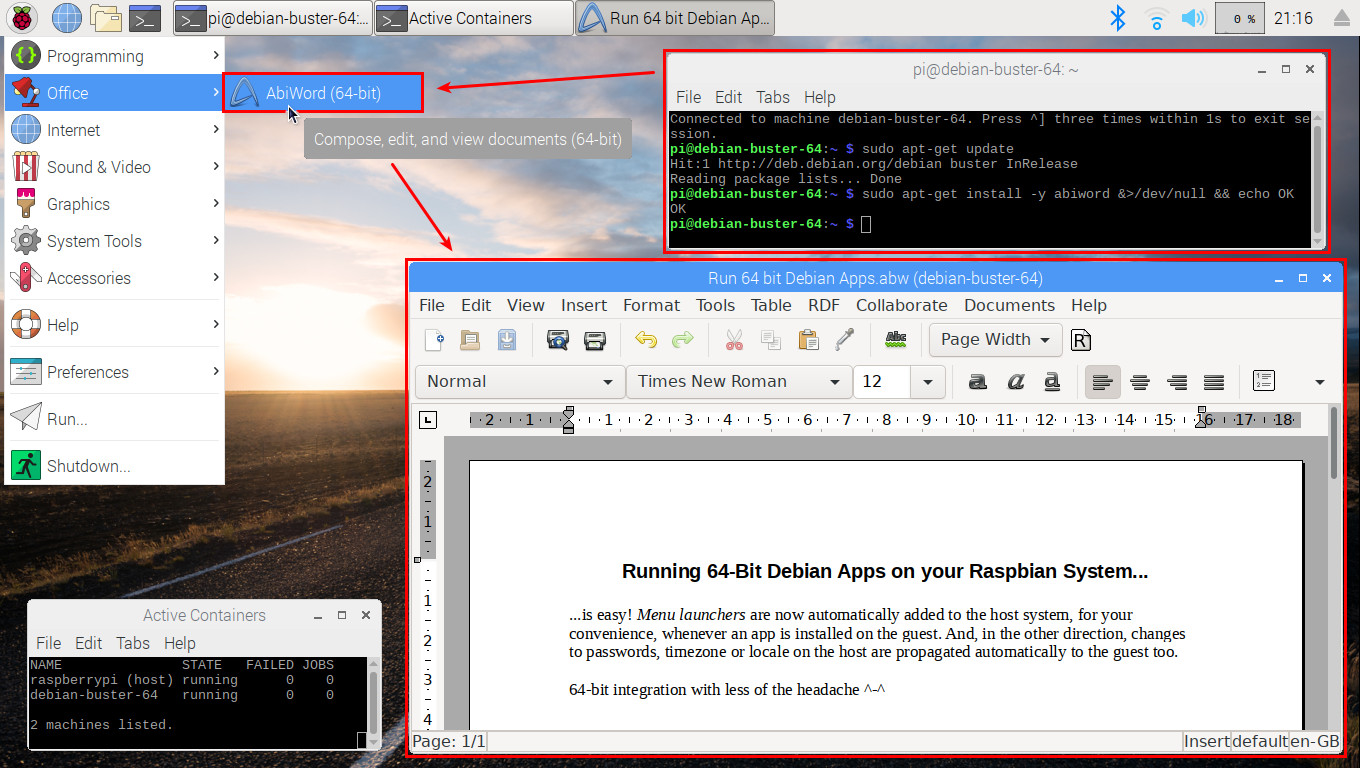The height and width of the screenshot is (768, 1360).
Task: Open the Preferences submenu
Action: (114, 372)
